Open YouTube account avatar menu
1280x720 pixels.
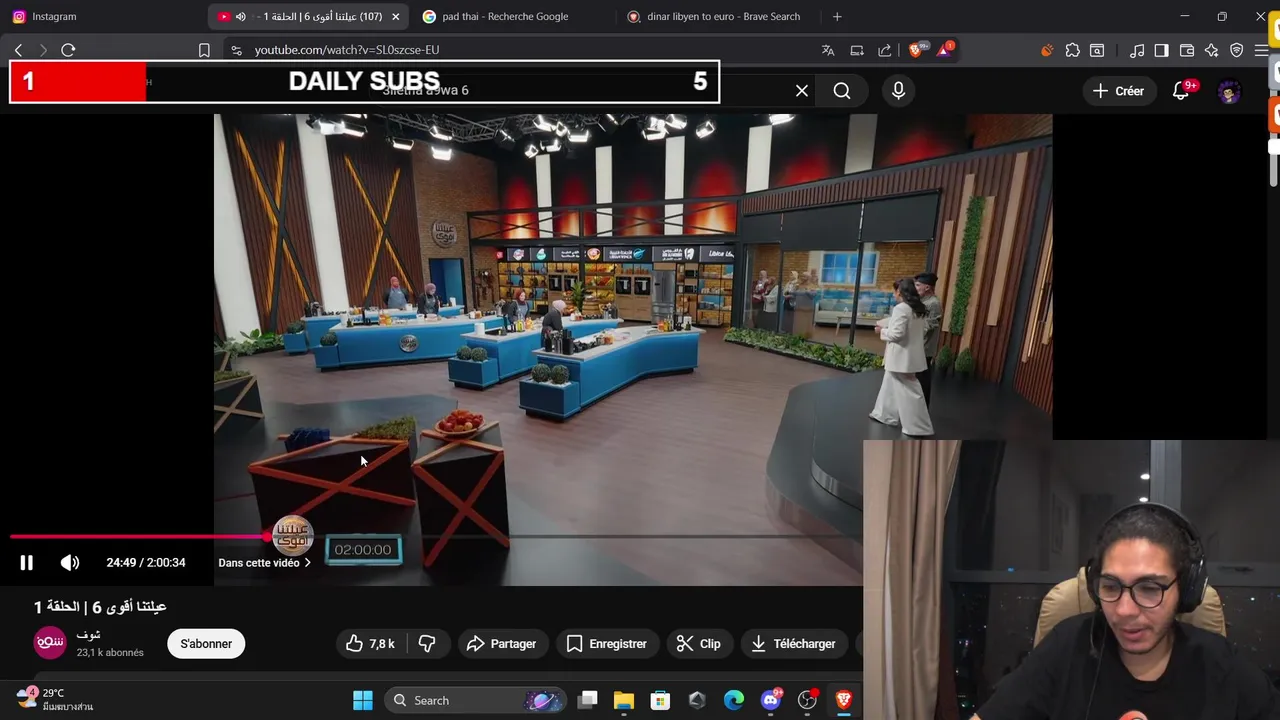1229,91
